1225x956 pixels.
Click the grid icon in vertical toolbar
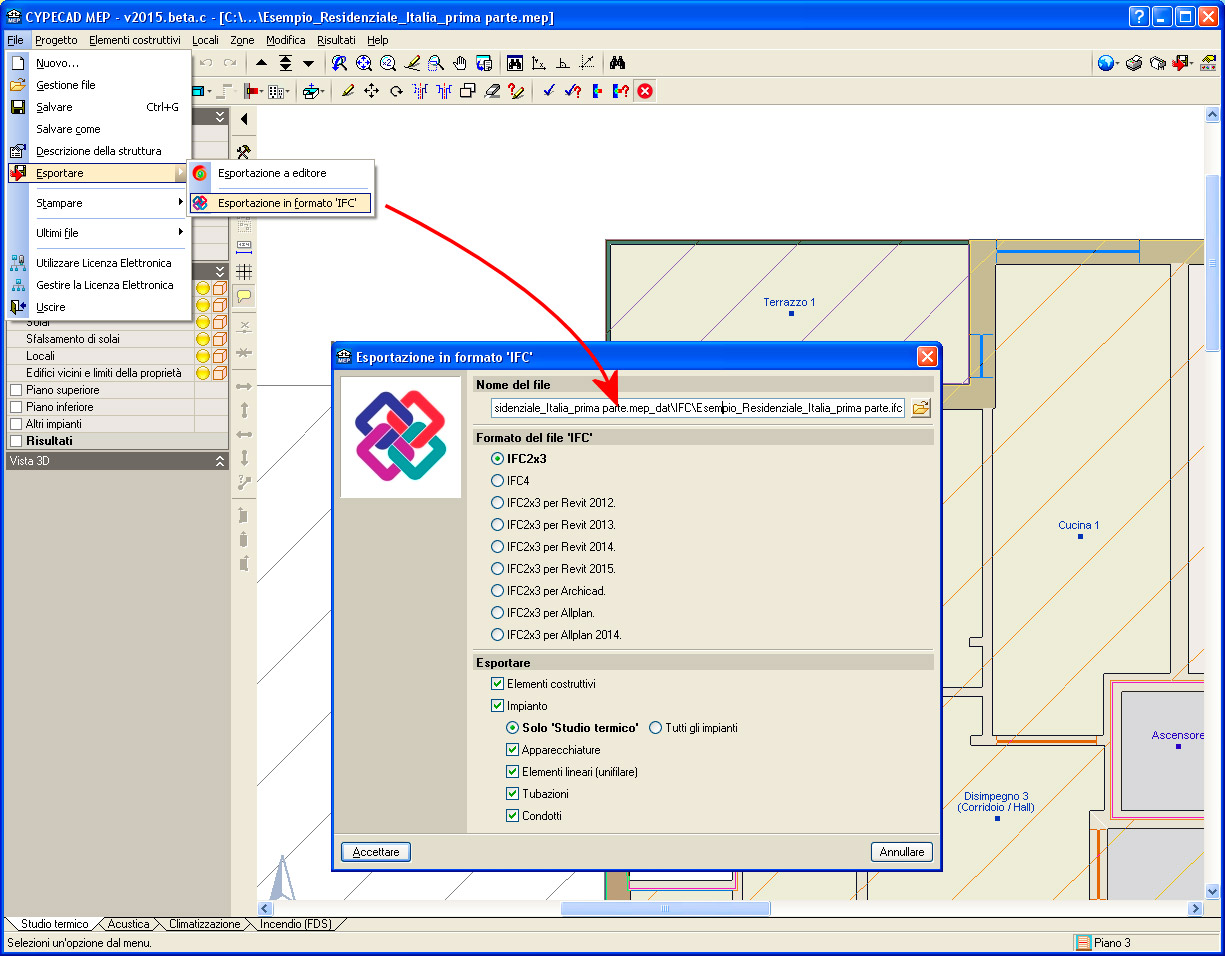point(244,271)
